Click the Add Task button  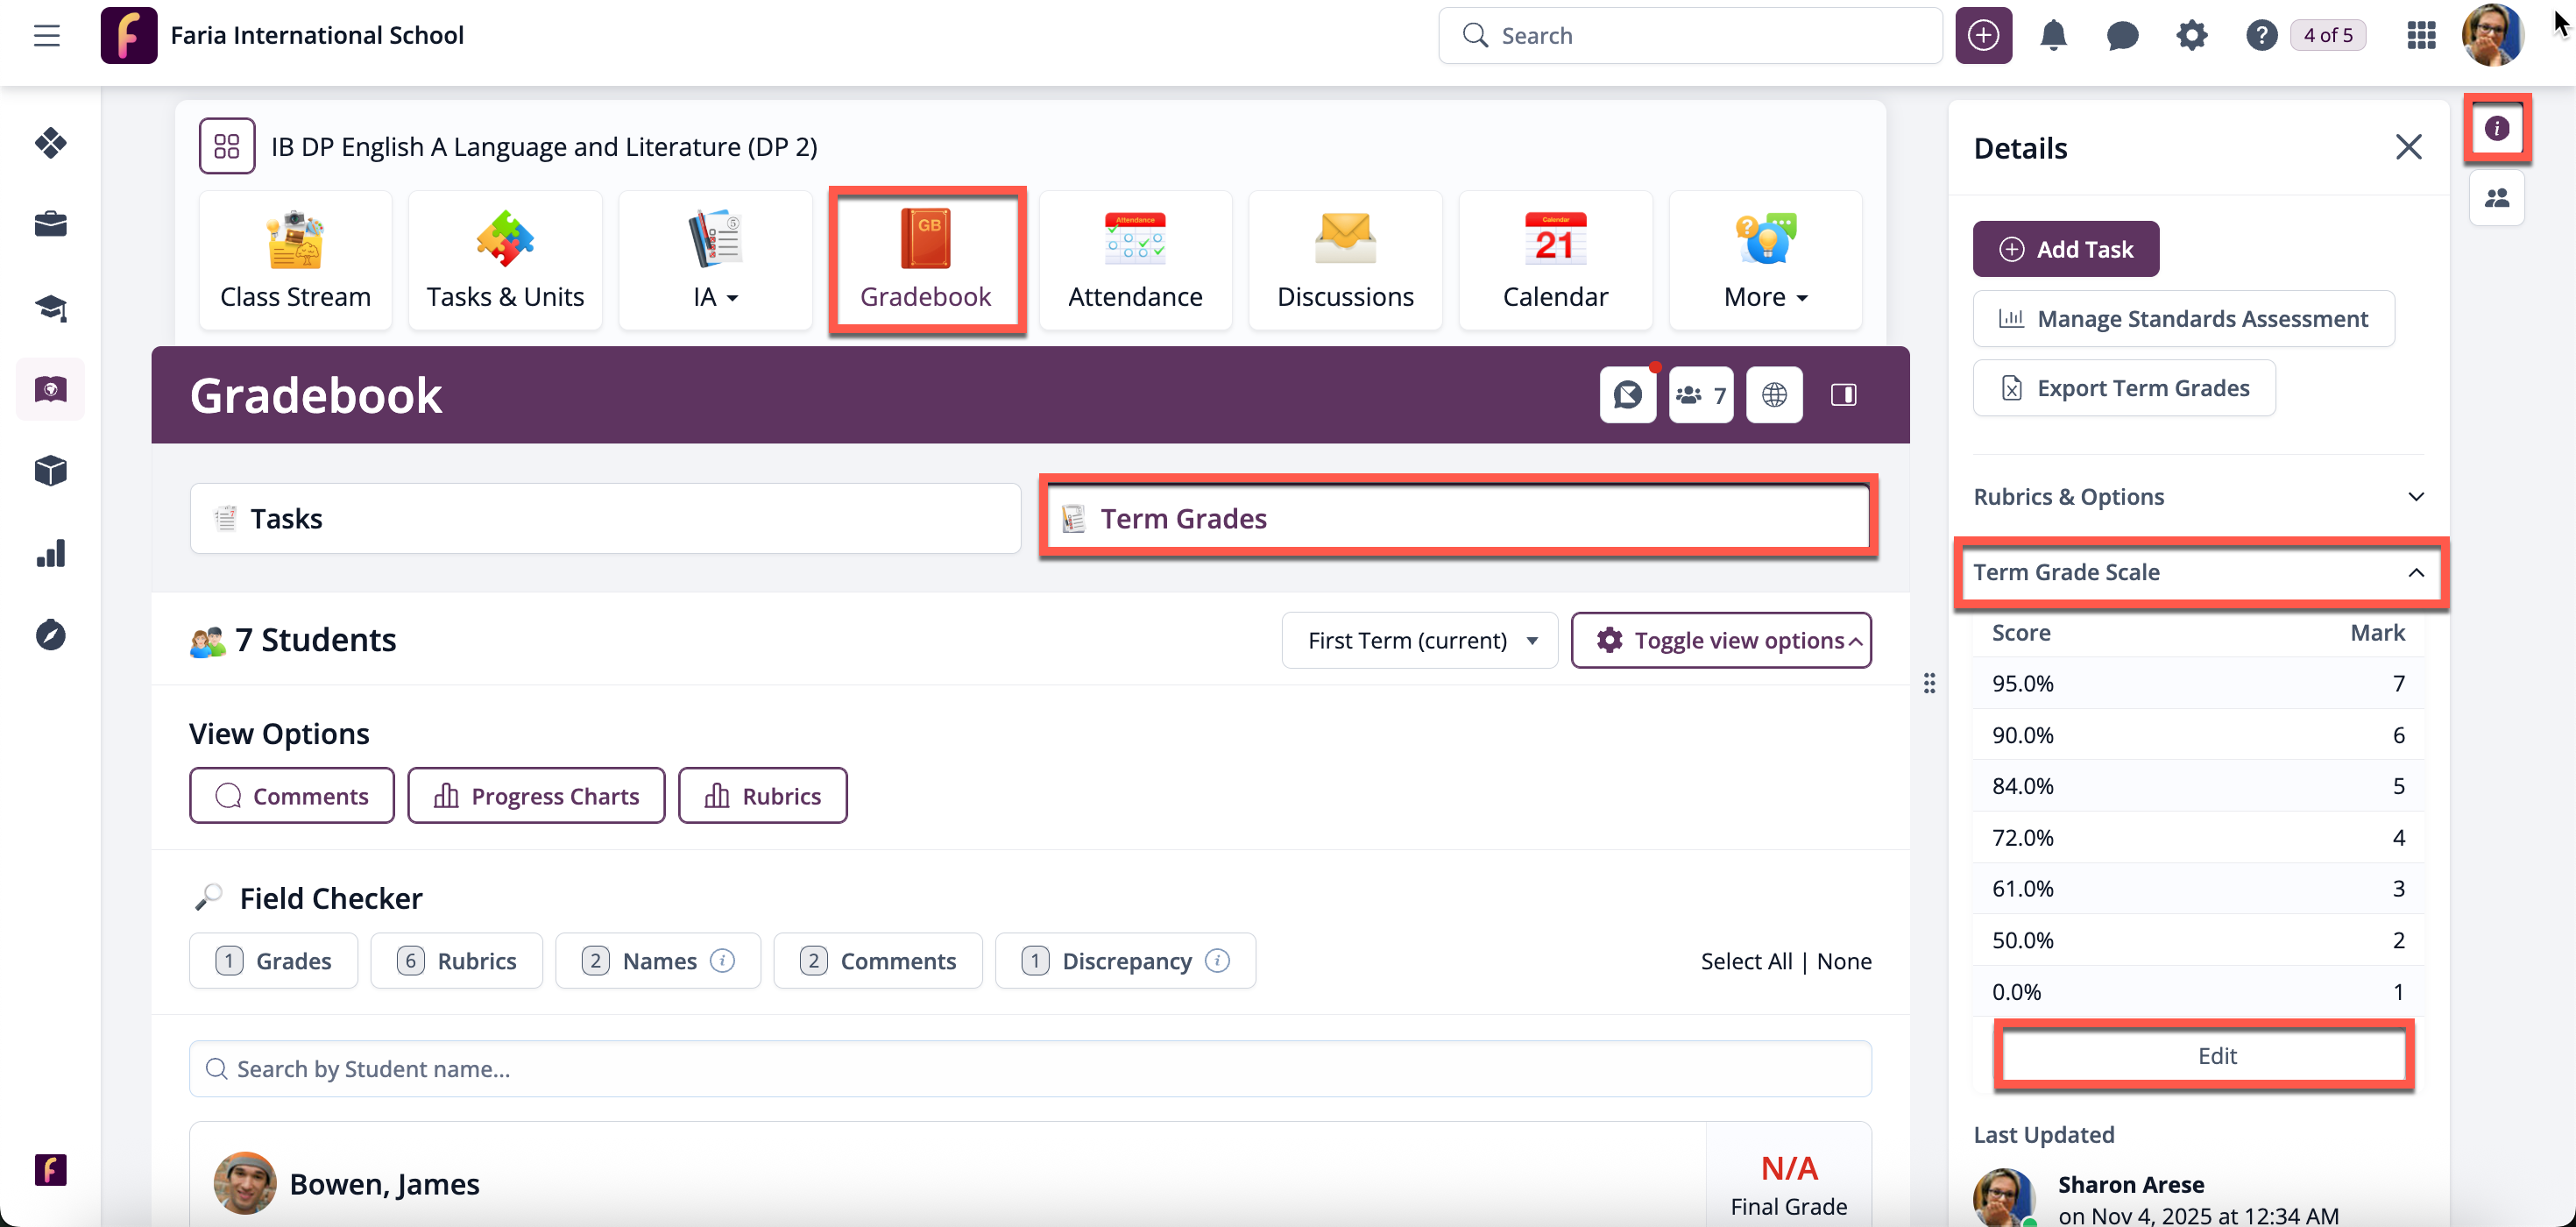pos(2065,249)
